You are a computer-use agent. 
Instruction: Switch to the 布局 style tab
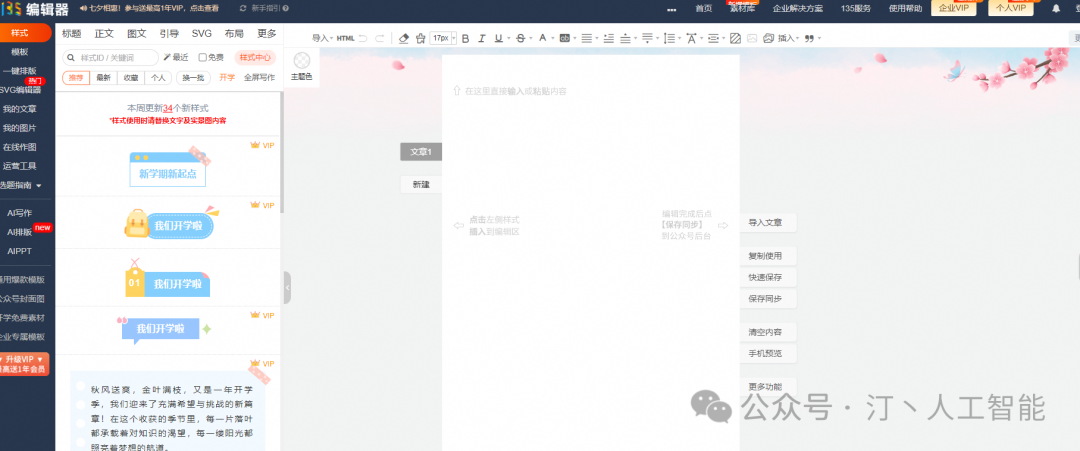click(233, 34)
